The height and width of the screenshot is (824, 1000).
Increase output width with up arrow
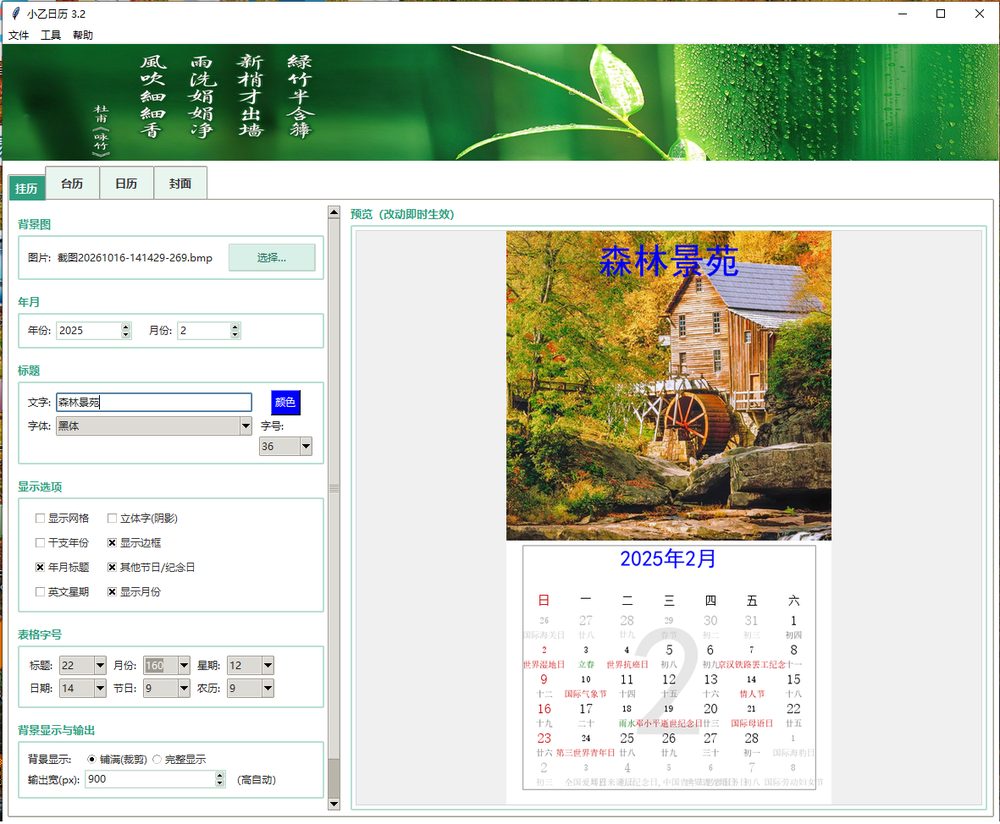point(220,776)
